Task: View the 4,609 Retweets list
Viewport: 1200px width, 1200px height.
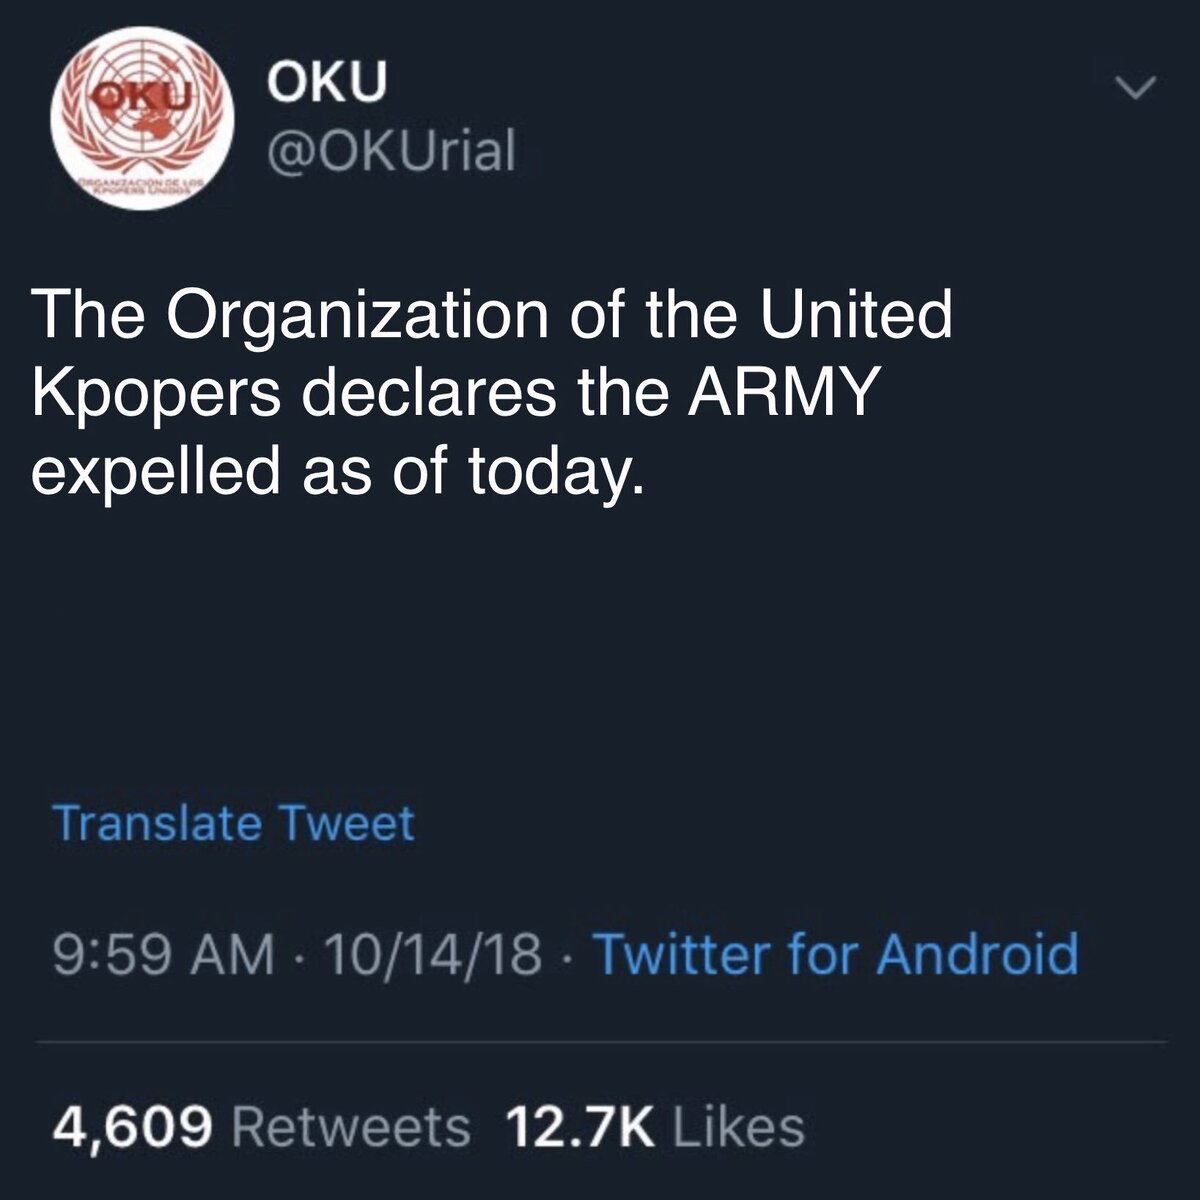Action: coord(261,1127)
